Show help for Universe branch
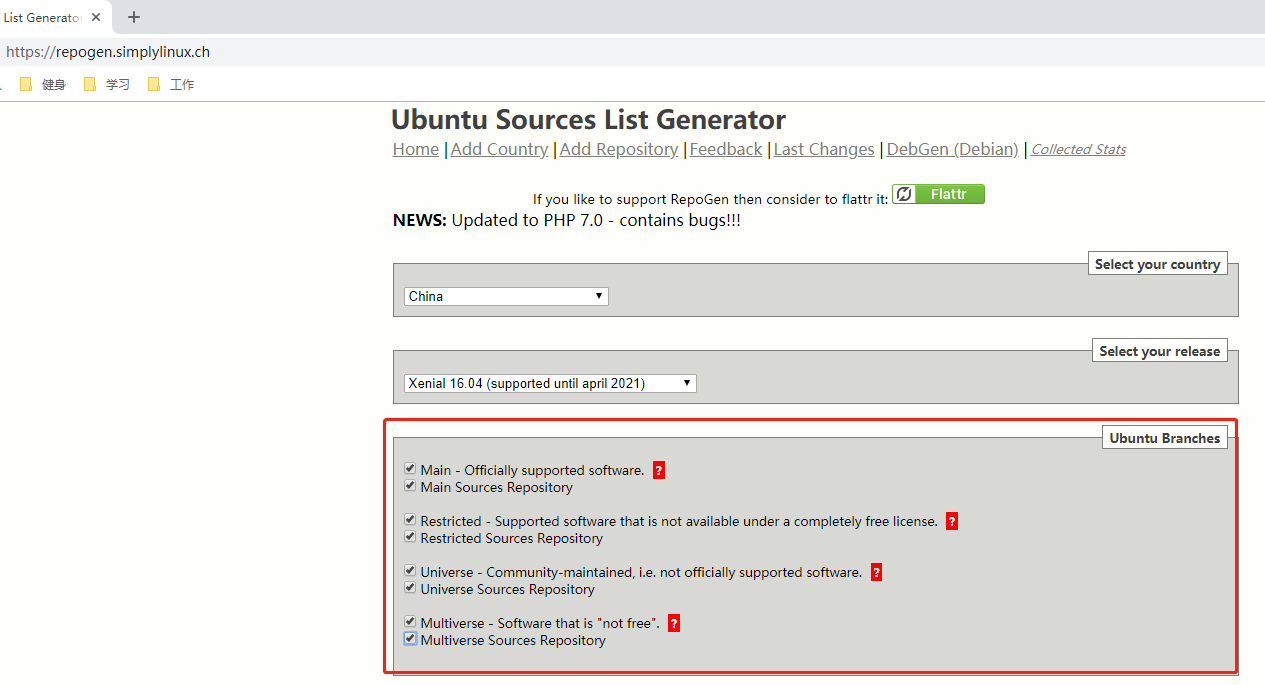The width and height of the screenshot is (1265, 685). 876,572
